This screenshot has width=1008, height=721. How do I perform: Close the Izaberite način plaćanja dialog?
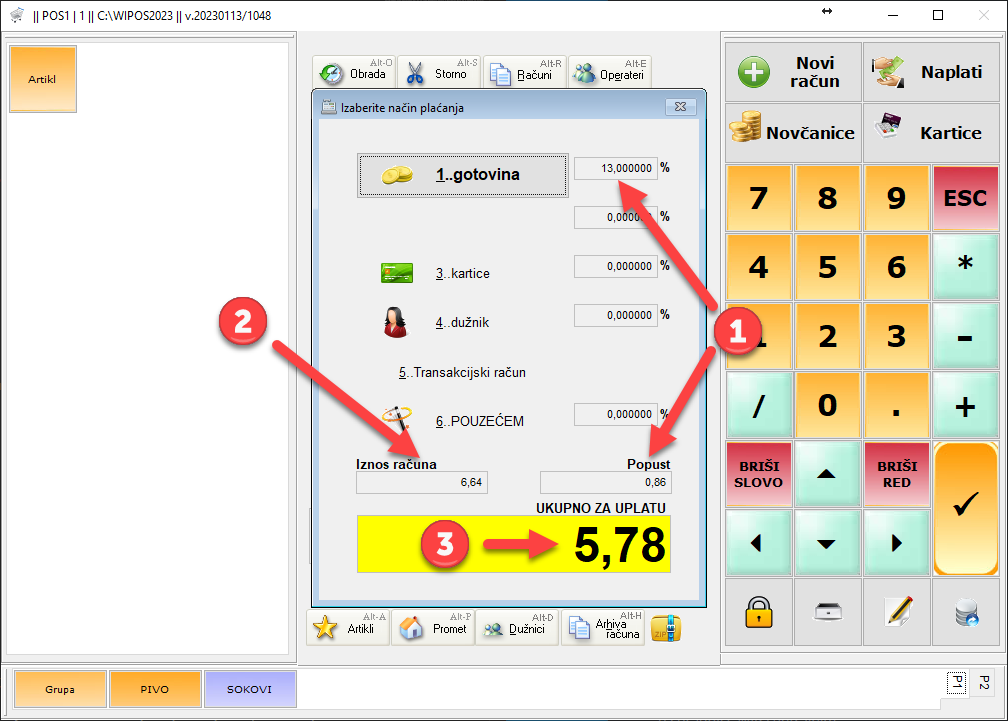[679, 107]
